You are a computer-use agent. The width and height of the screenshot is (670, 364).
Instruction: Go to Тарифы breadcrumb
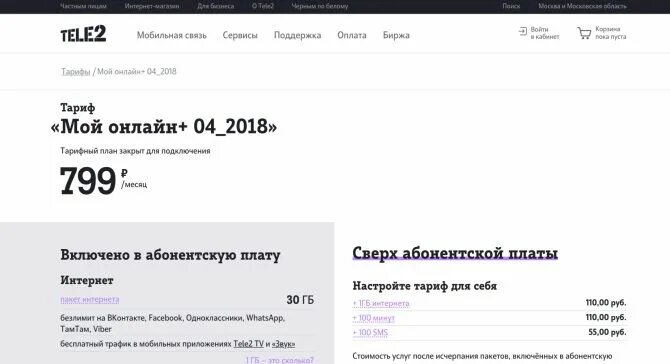pyautogui.click(x=76, y=71)
